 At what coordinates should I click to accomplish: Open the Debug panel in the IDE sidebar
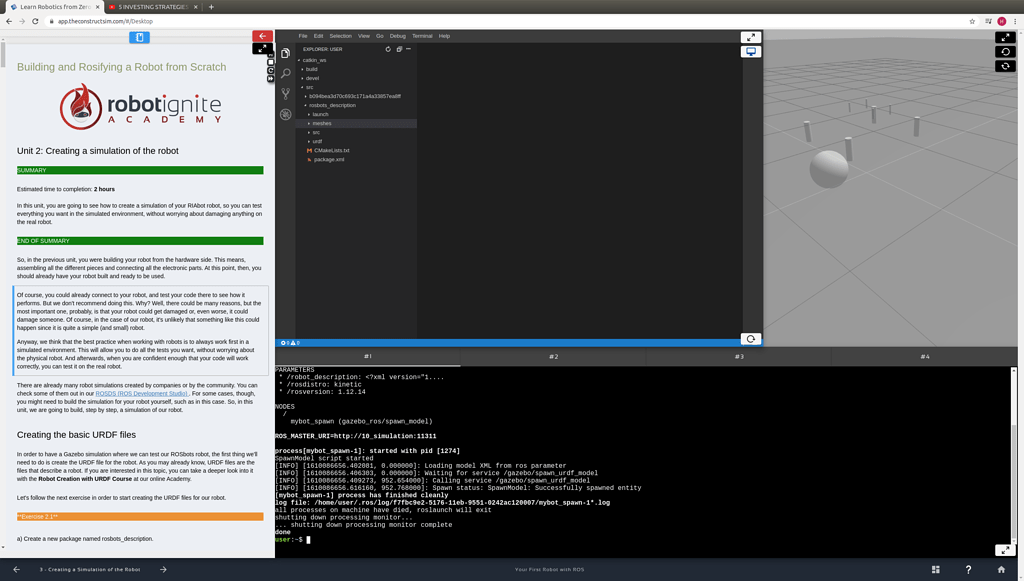coord(286,114)
